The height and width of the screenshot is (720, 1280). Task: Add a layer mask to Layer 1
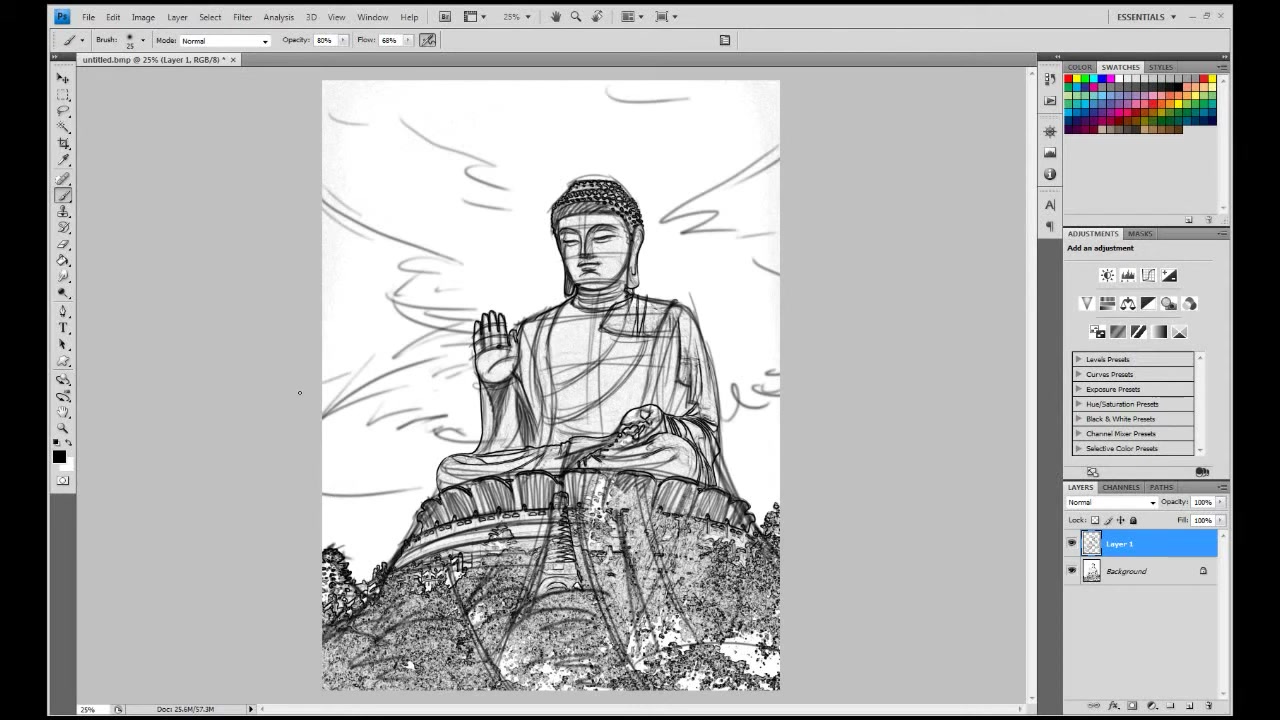[1132, 706]
